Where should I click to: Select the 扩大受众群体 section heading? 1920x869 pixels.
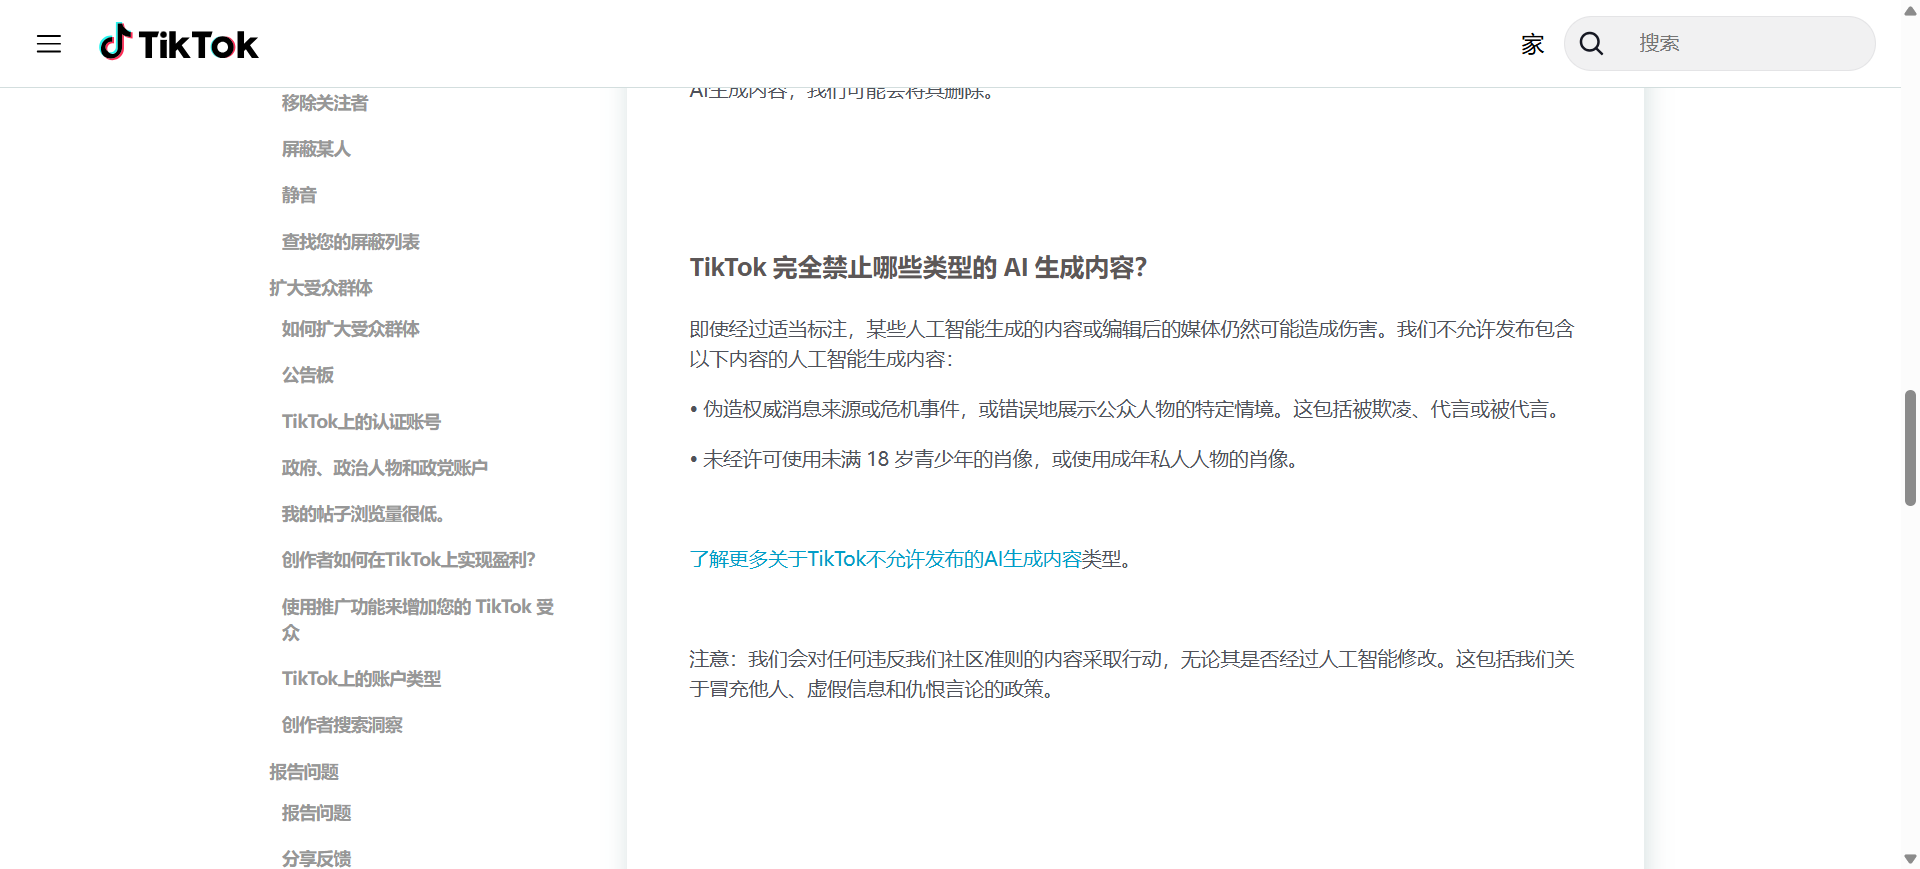[x=321, y=288]
